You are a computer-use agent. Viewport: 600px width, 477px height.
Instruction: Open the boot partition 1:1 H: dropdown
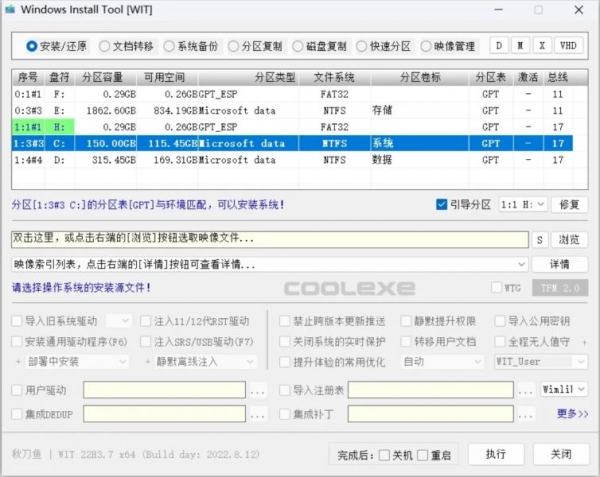[522, 205]
